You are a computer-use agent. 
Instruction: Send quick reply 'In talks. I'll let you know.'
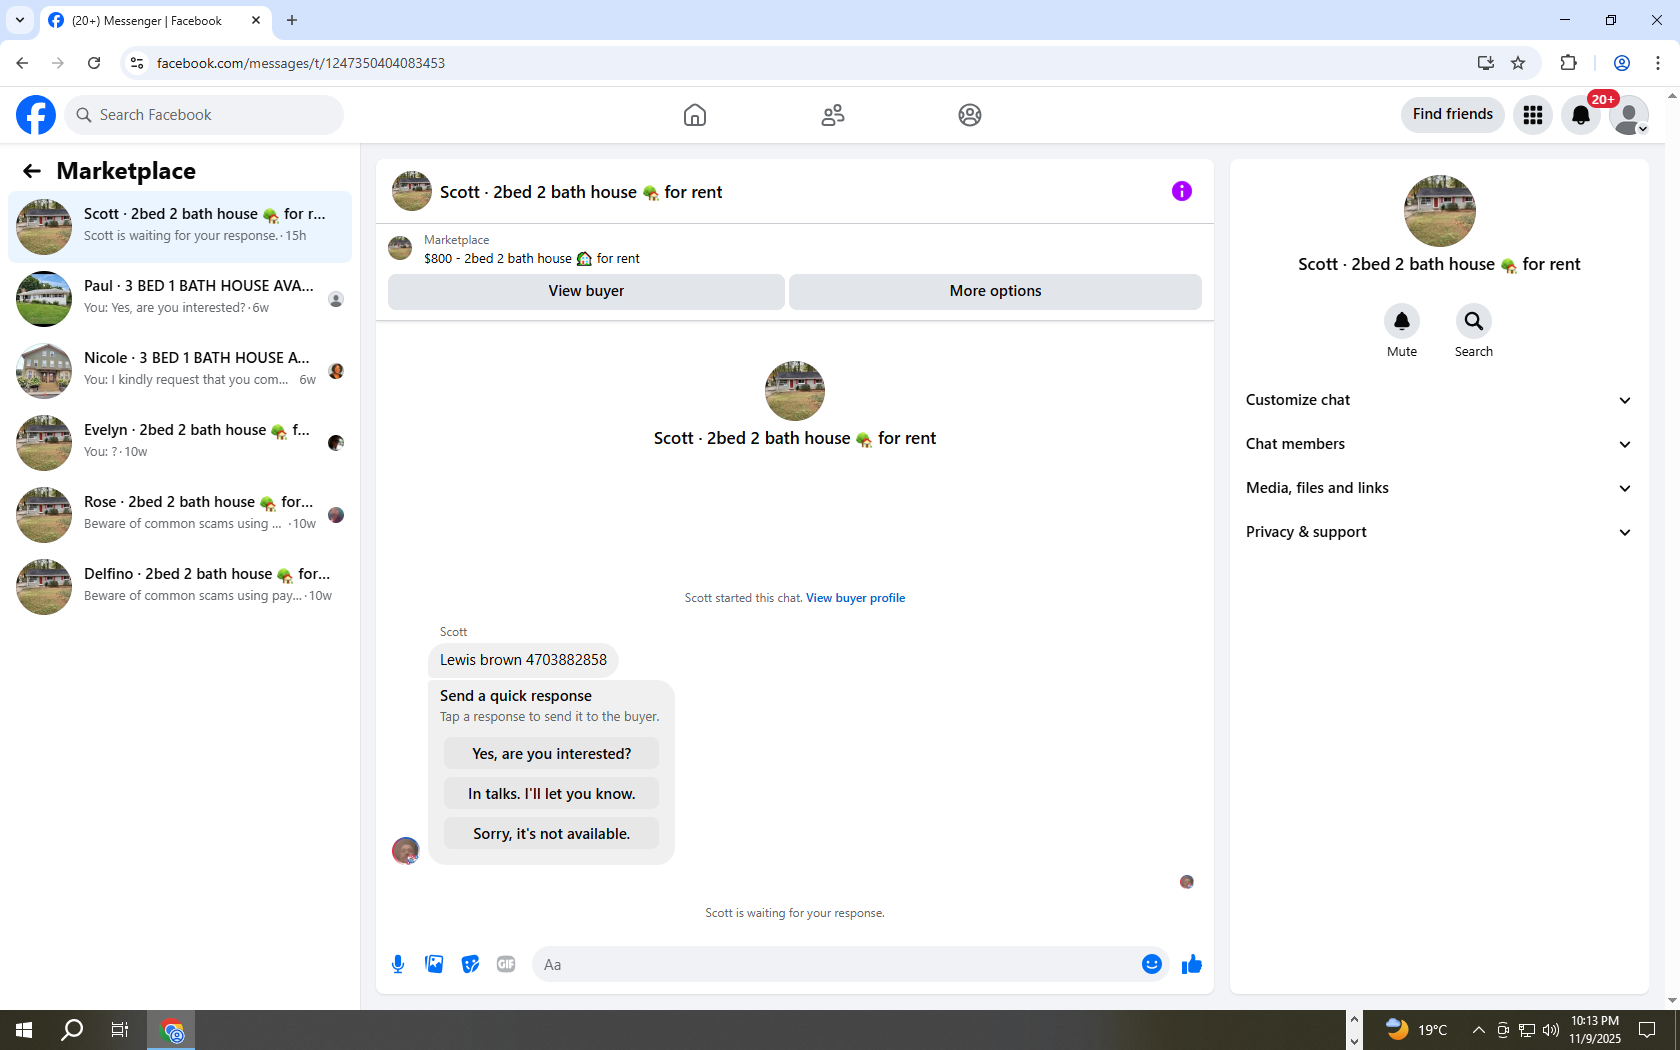point(551,794)
